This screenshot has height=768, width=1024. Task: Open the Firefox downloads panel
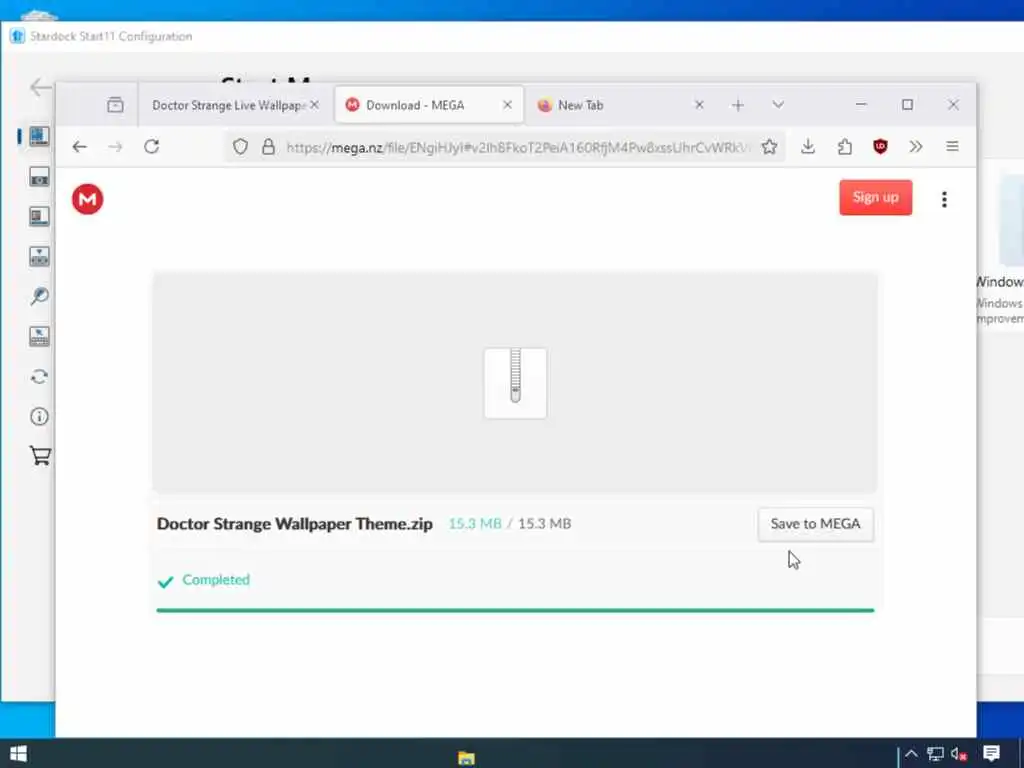pyautogui.click(x=808, y=147)
